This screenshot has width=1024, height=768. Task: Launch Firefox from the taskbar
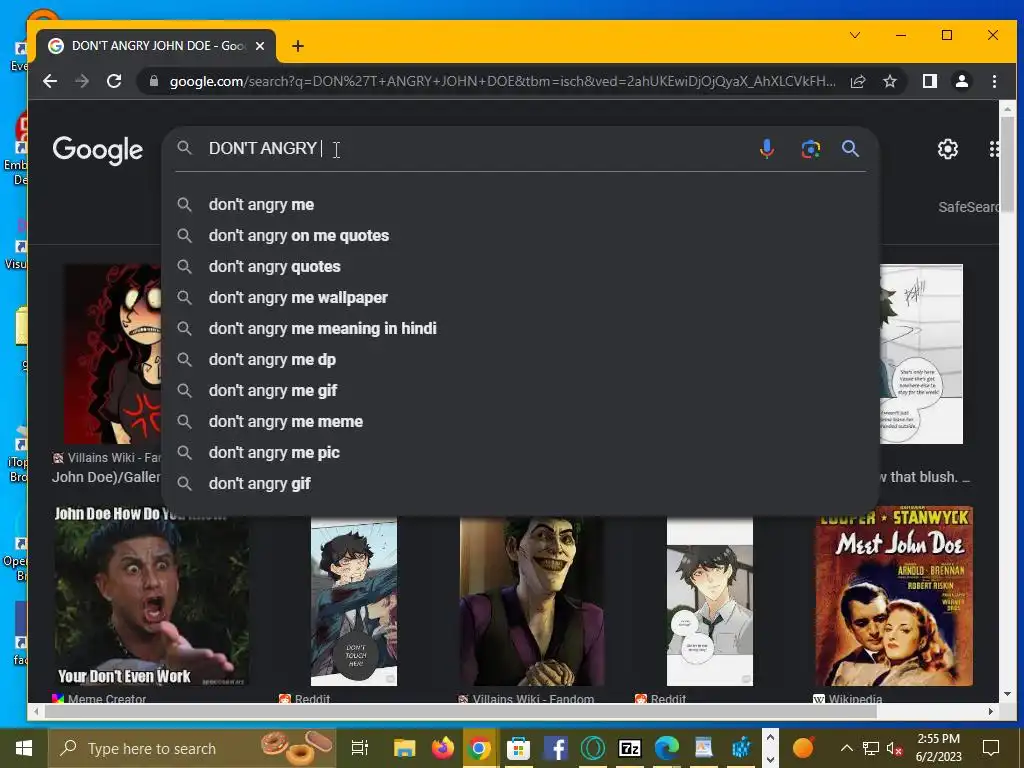pos(442,748)
